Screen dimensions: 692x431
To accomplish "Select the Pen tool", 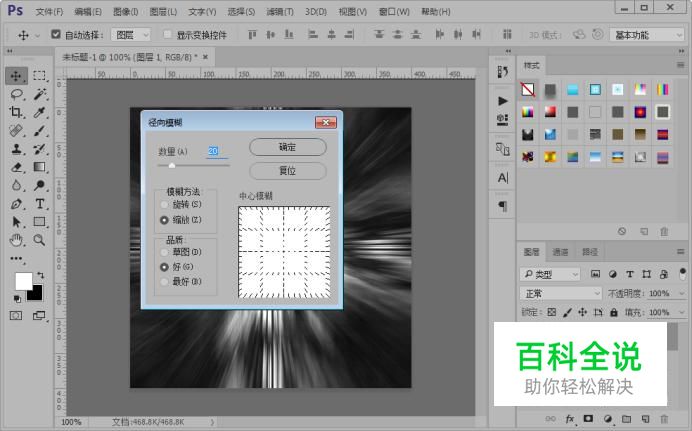I will 16,203.
